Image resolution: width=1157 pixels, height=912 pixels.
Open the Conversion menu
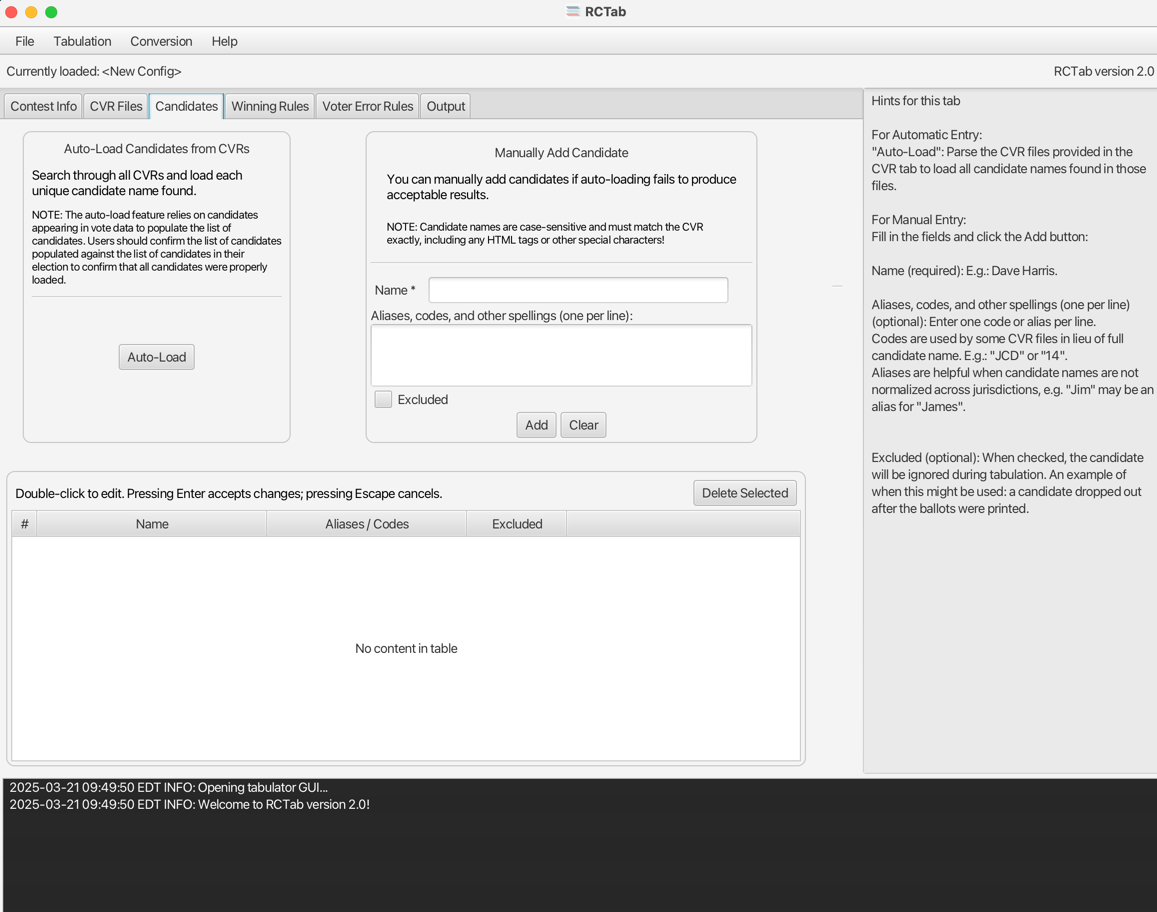coord(161,41)
